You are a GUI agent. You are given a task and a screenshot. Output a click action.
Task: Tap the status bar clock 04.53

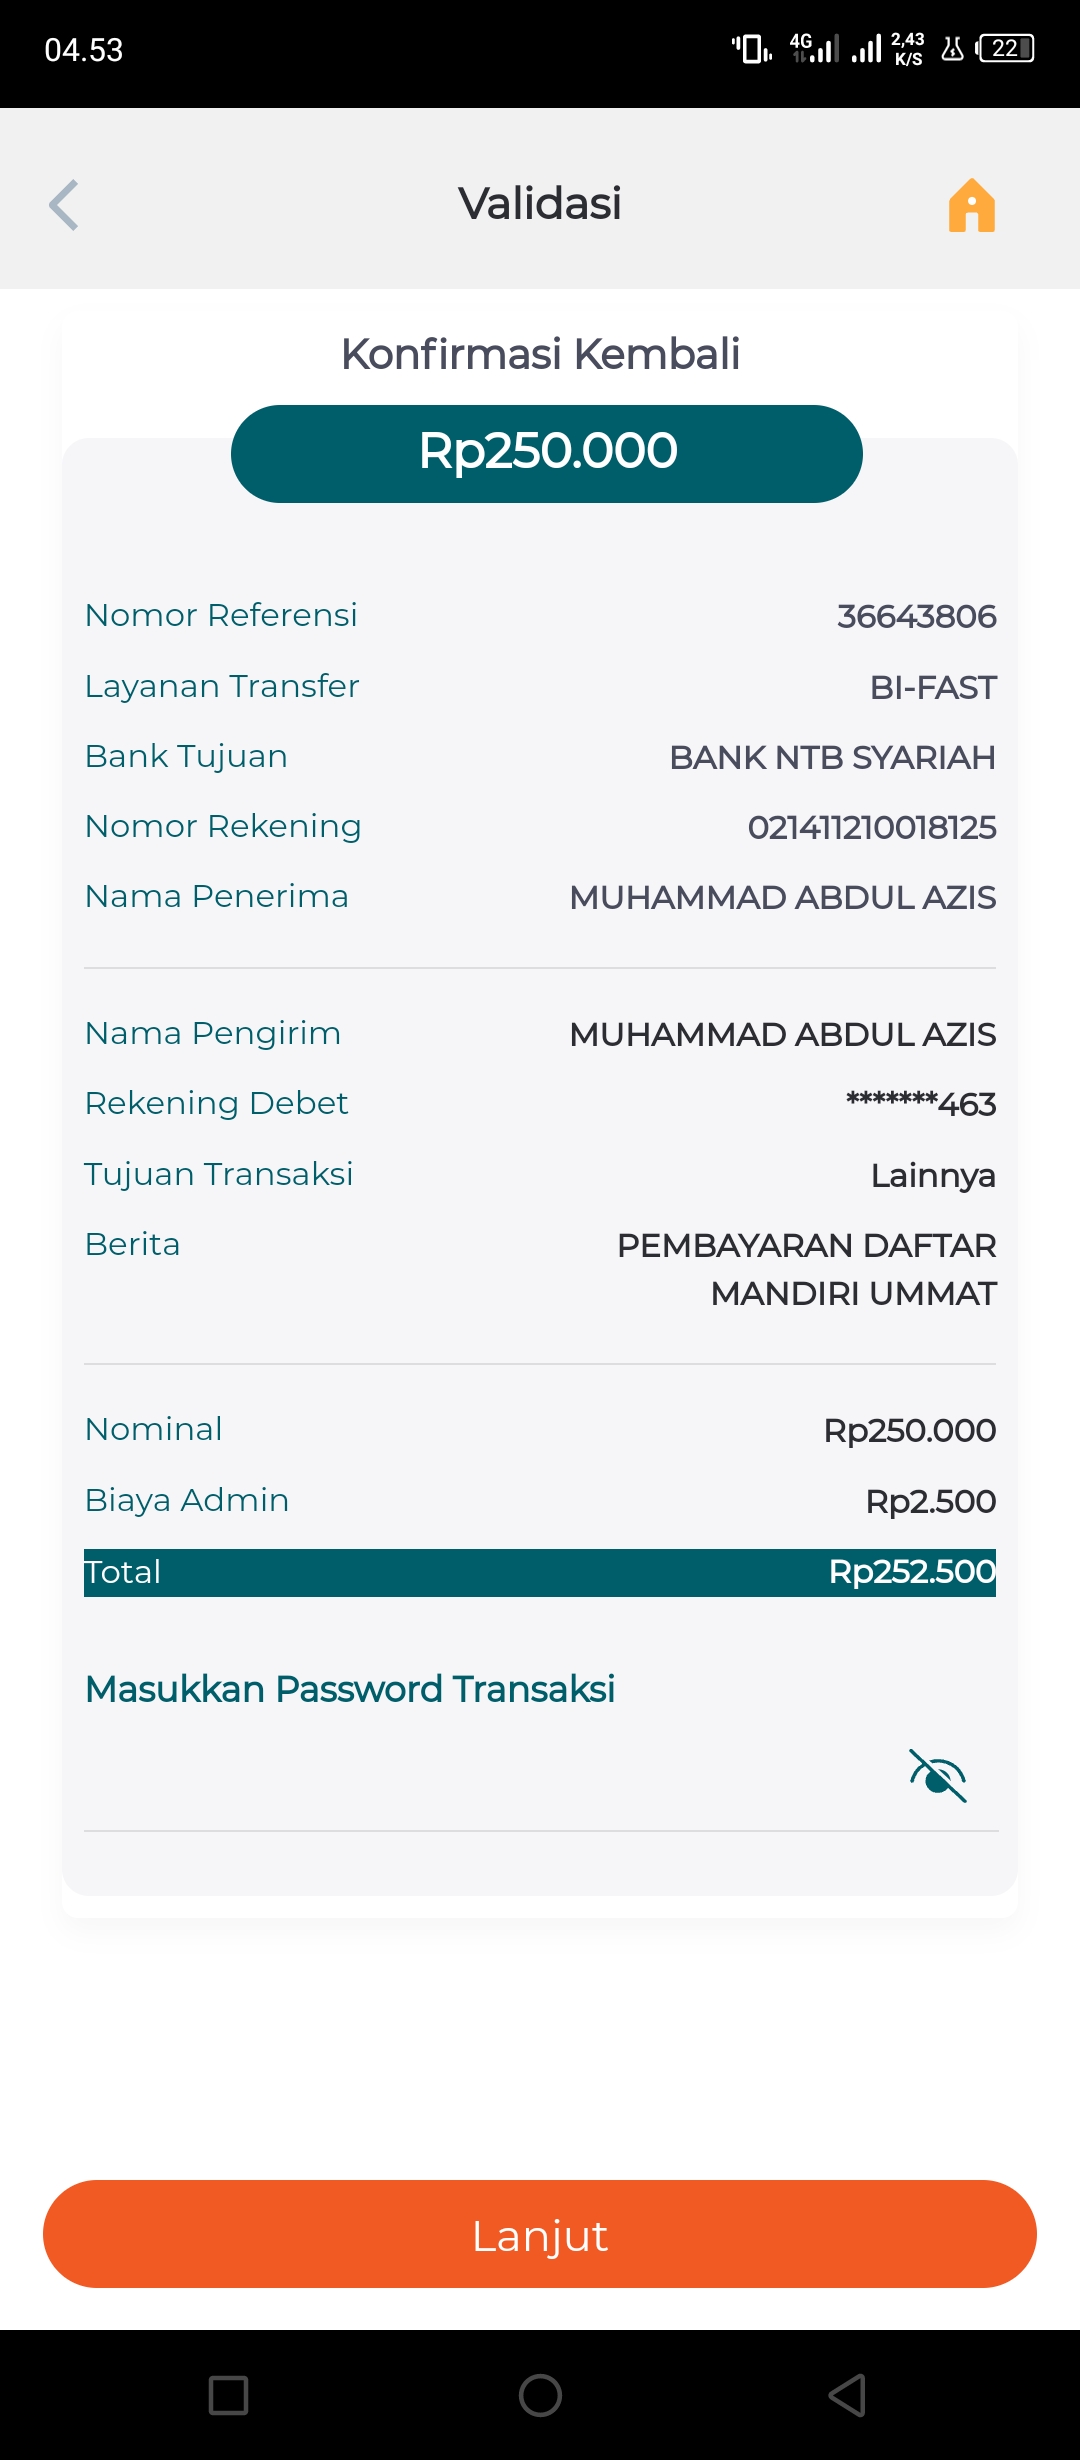(84, 50)
